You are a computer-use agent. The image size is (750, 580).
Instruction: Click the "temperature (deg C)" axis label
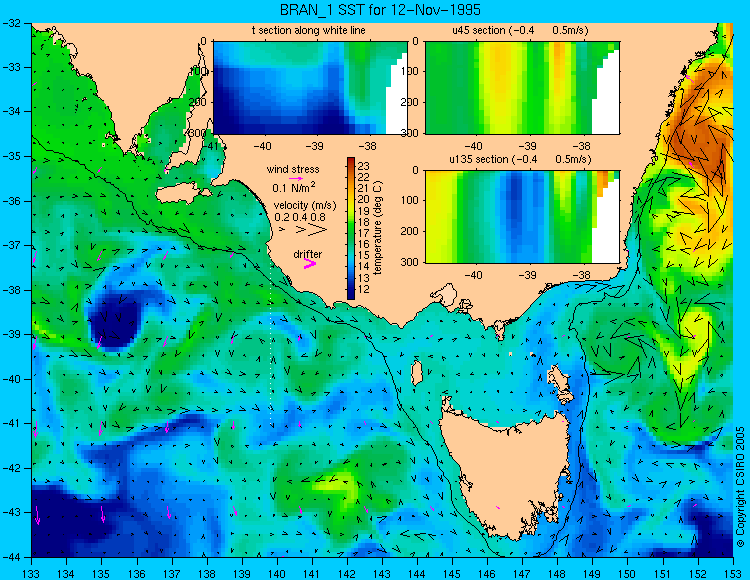pos(378,228)
